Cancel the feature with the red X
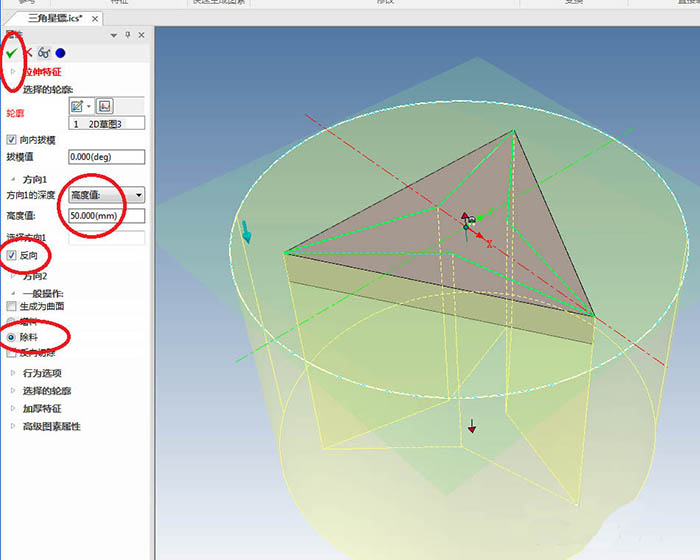The height and width of the screenshot is (560, 700). 28,53
